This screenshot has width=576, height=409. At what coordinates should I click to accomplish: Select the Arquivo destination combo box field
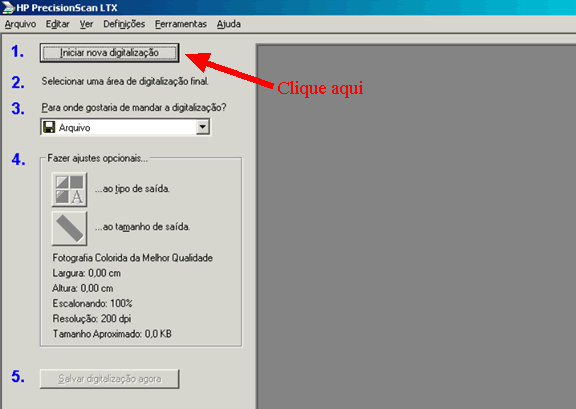pyautogui.click(x=125, y=127)
